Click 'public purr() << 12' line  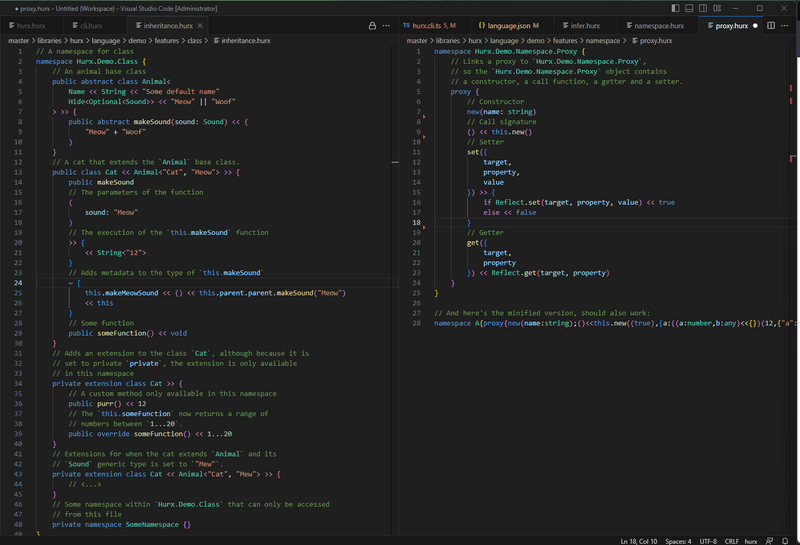click(107, 404)
